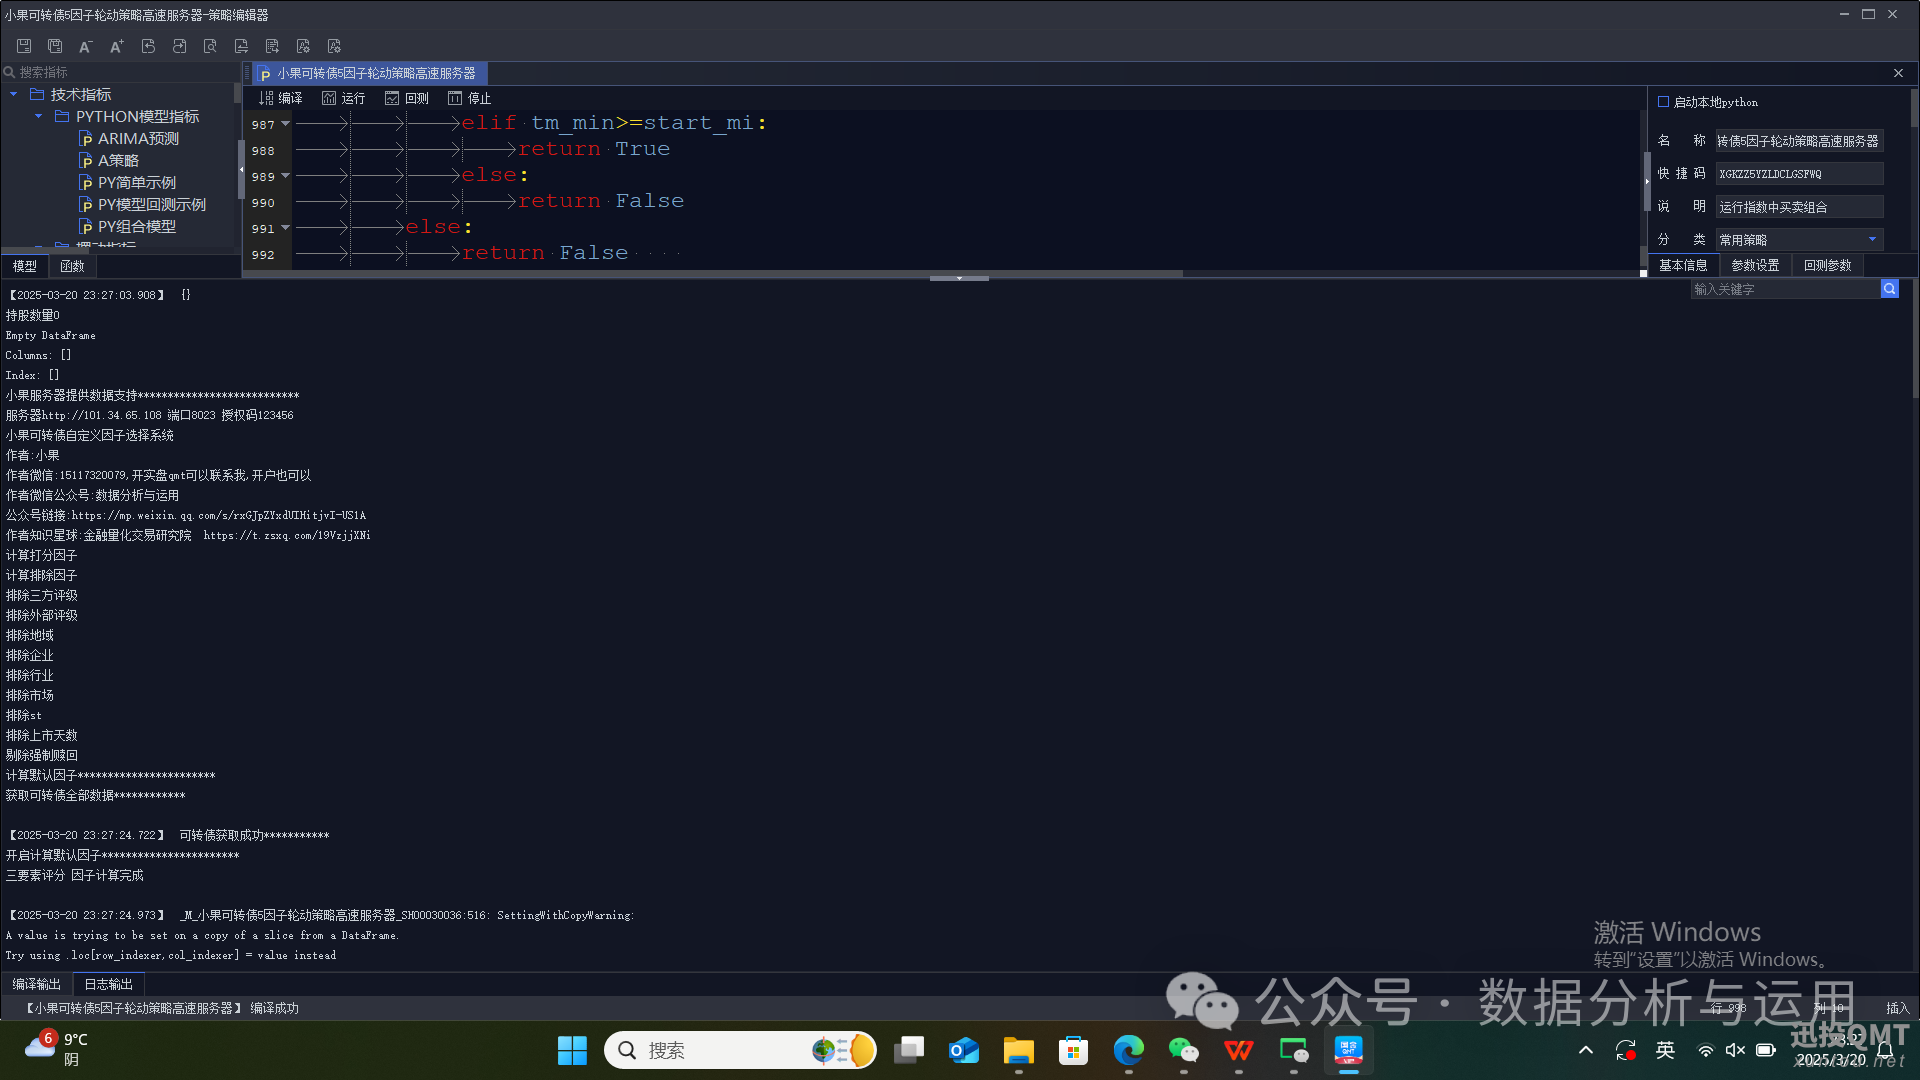Select the 小果可转债5因子轮动策略高速服务器 editor tab
The height and width of the screenshot is (1080, 1920).
368,73
